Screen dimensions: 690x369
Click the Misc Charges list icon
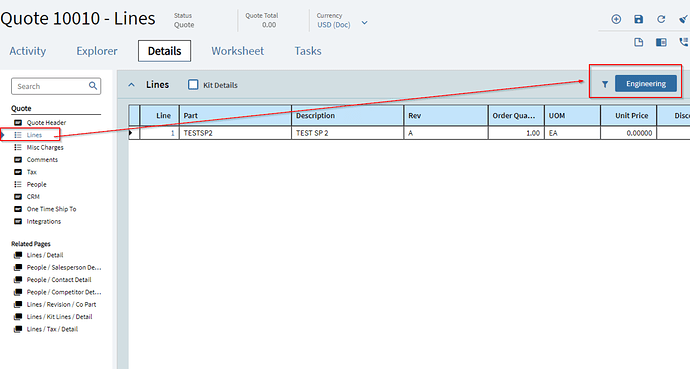[x=18, y=147]
